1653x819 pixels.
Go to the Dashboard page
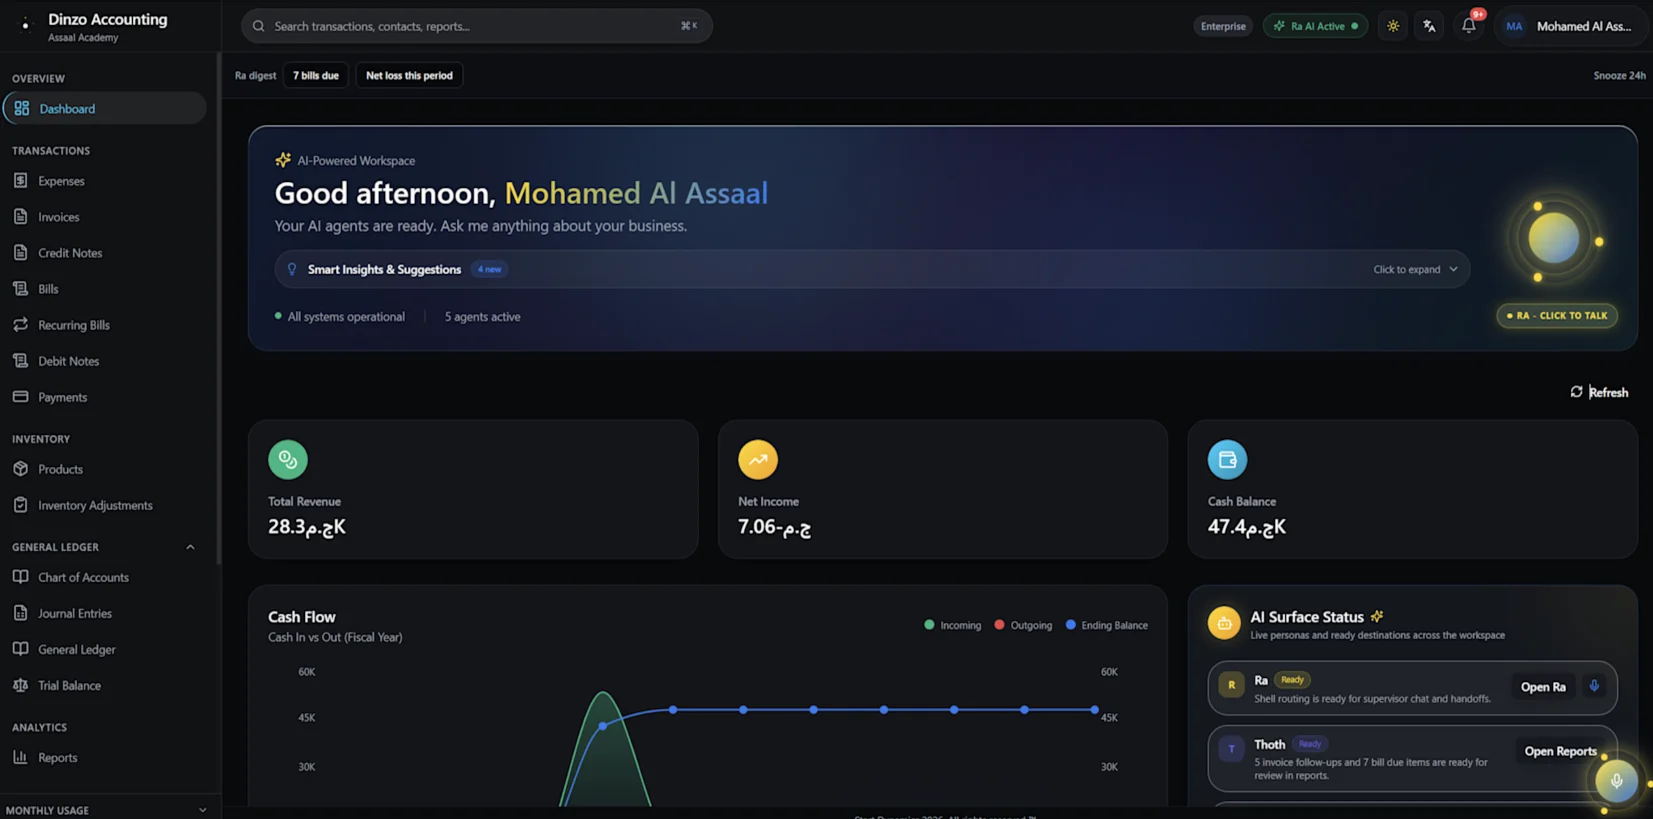tap(105, 108)
